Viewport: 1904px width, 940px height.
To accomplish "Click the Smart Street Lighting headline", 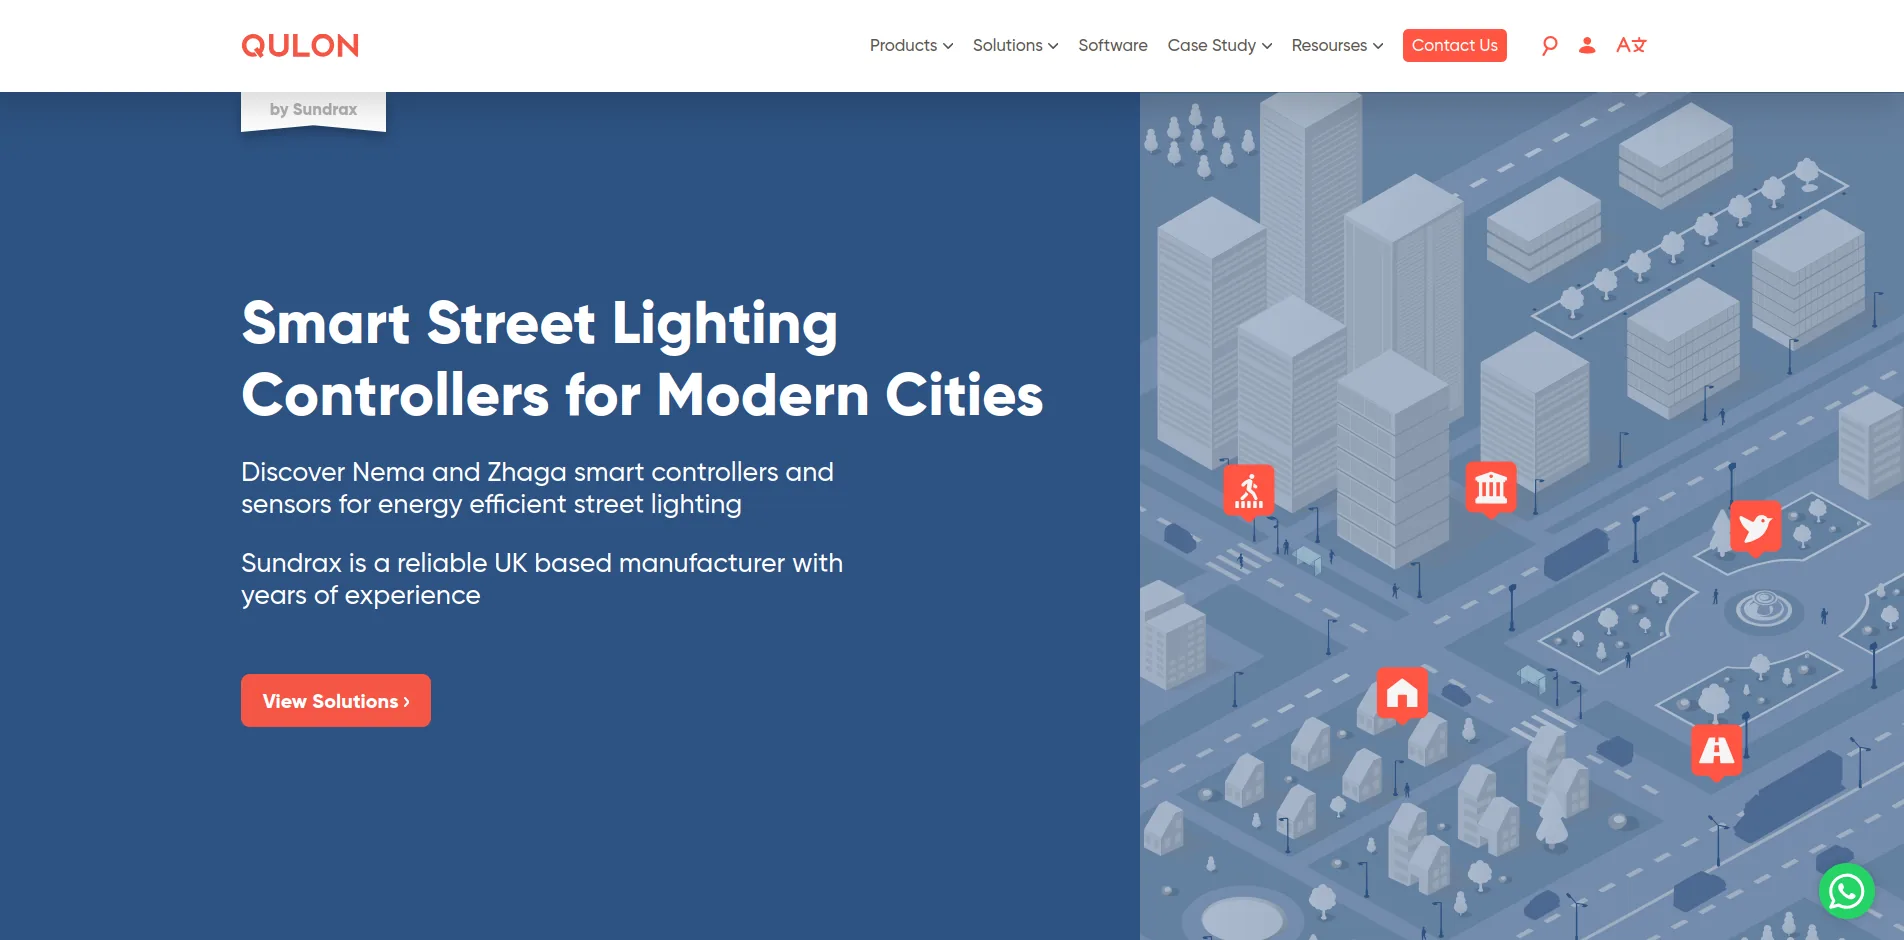I will pos(642,359).
